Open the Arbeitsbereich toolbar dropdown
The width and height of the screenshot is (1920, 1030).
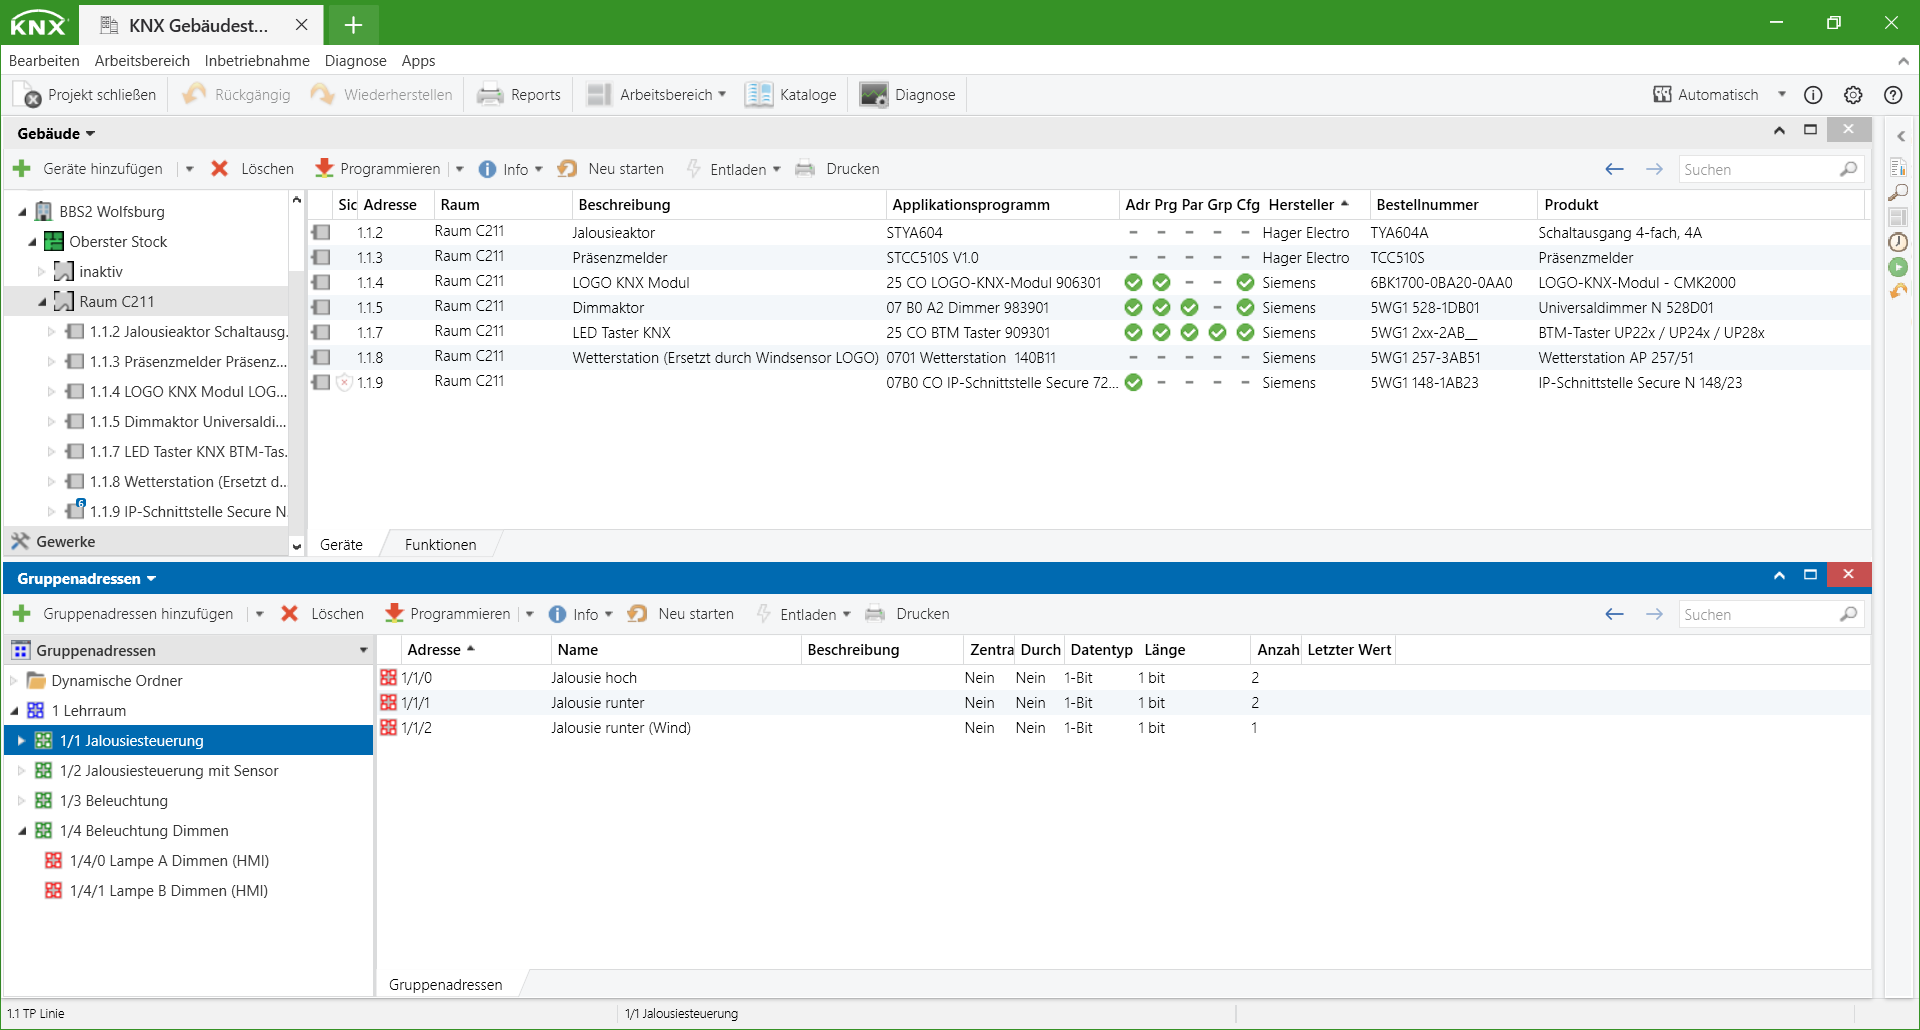coord(721,95)
